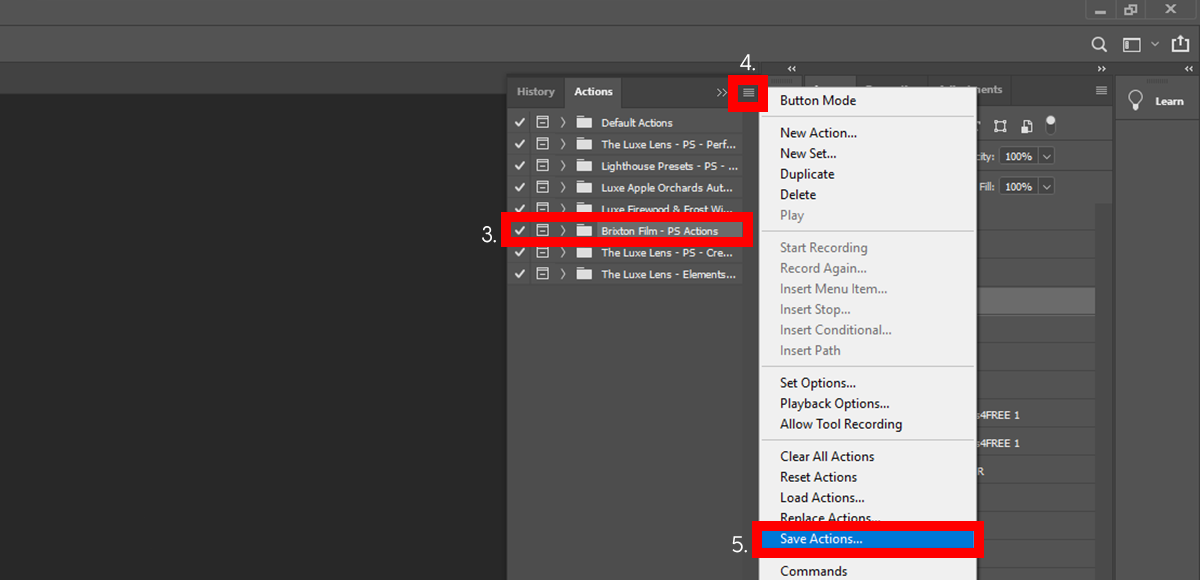Image resolution: width=1200 pixels, height=580 pixels.
Task: Choose Save Actions... from the menu
Action: coord(821,539)
